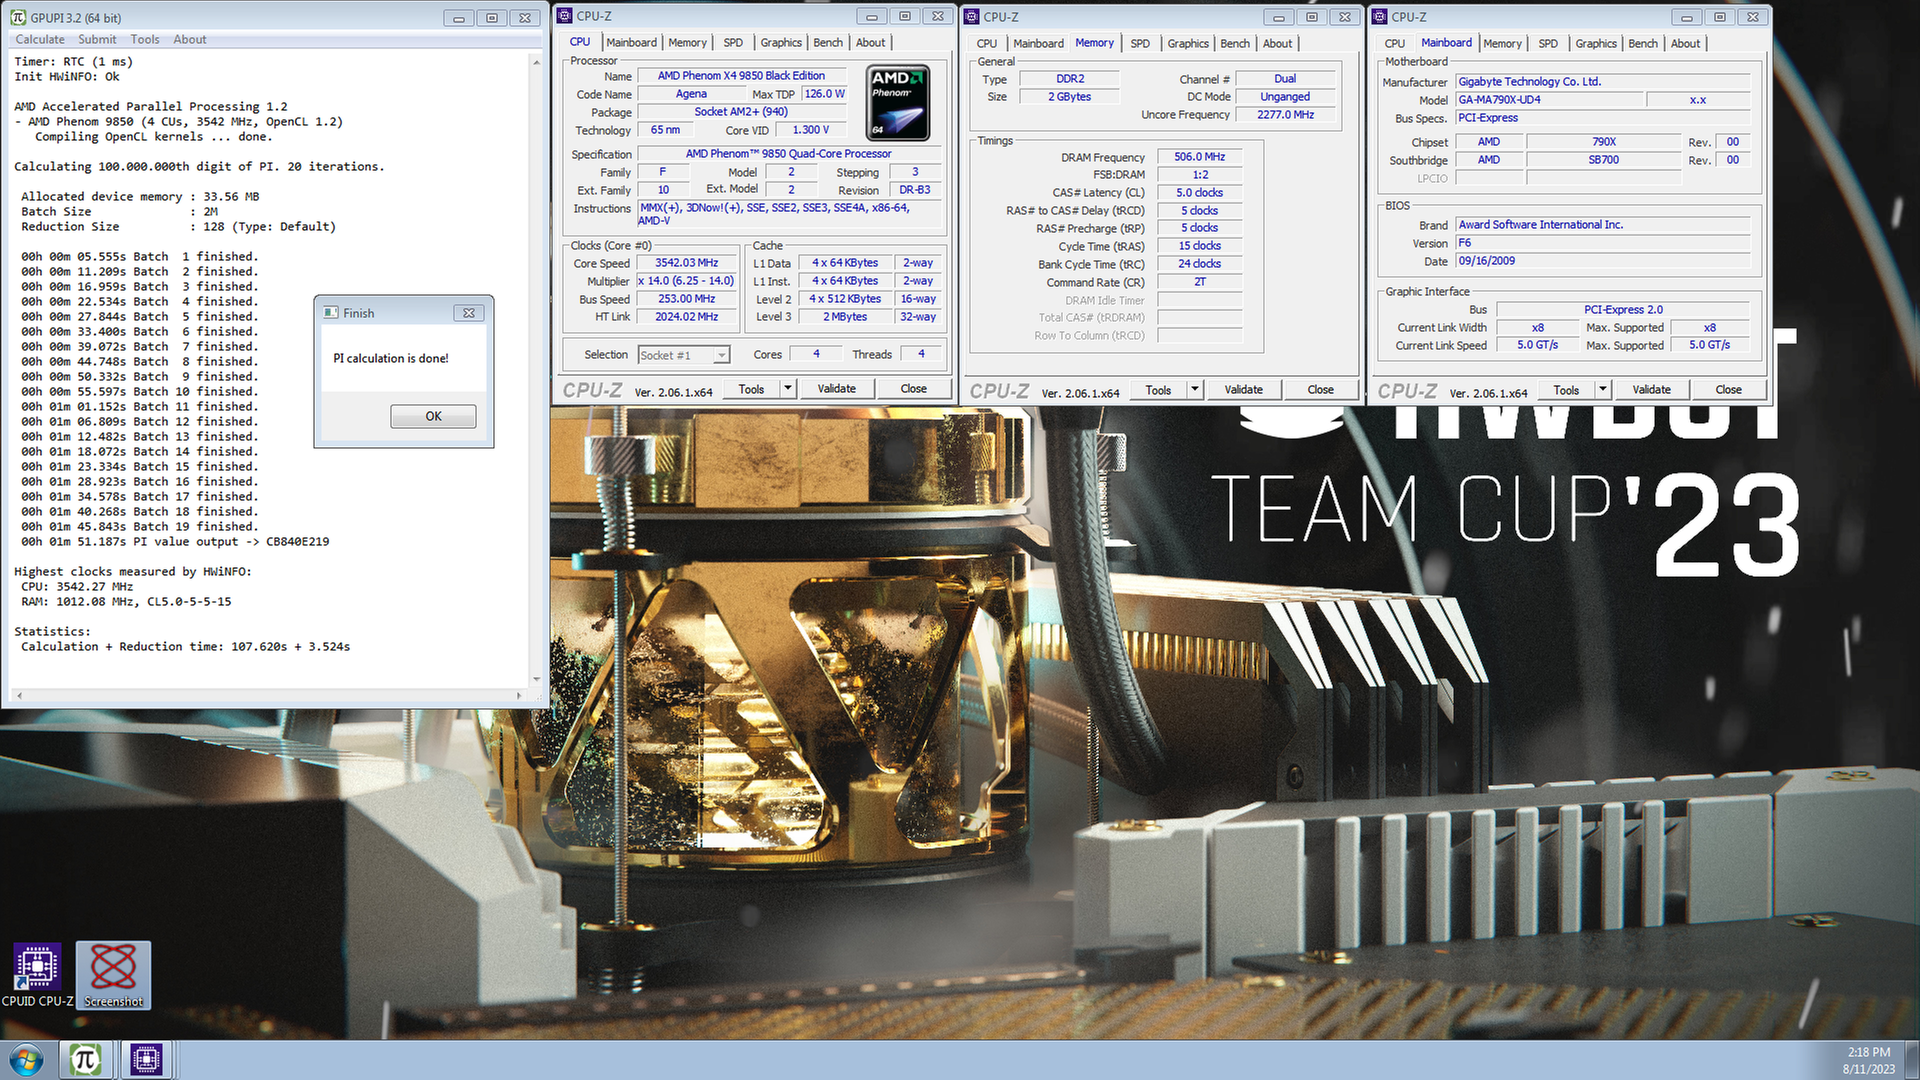Image resolution: width=1920 pixels, height=1080 pixels.
Task: Switch to Graphics tab in Mainboard window
Action: 1596,44
